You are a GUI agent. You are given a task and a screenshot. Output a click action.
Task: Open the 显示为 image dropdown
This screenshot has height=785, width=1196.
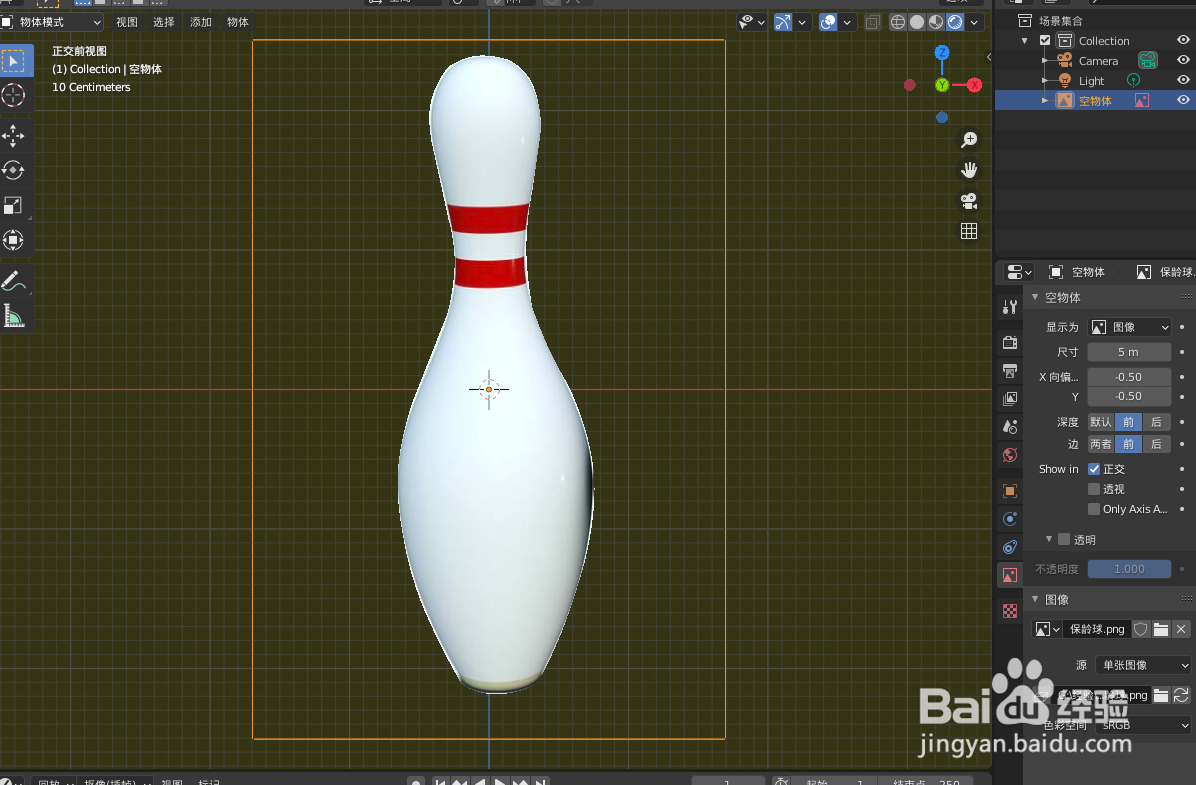[x=1129, y=326]
